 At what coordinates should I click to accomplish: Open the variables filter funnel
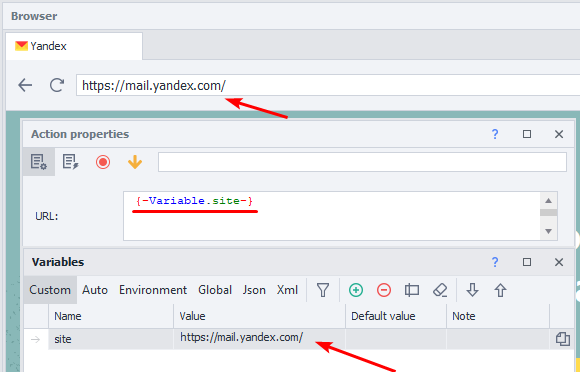pos(323,290)
